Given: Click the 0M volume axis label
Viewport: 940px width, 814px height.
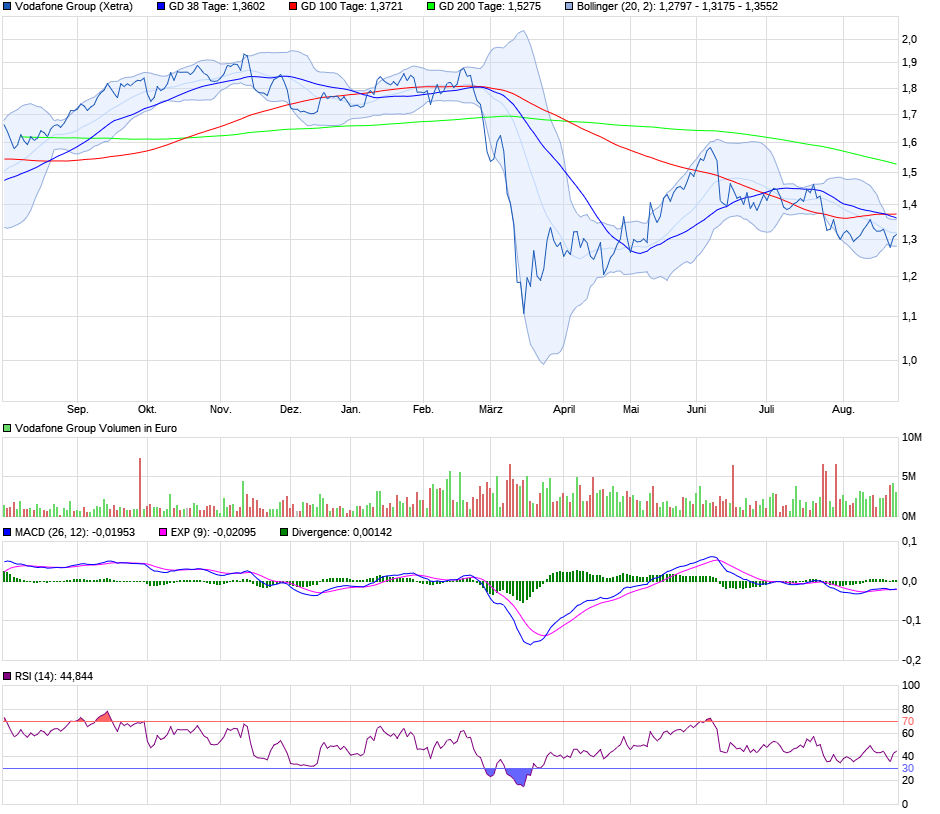Looking at the screenshot, I should [x=909, y=516].
